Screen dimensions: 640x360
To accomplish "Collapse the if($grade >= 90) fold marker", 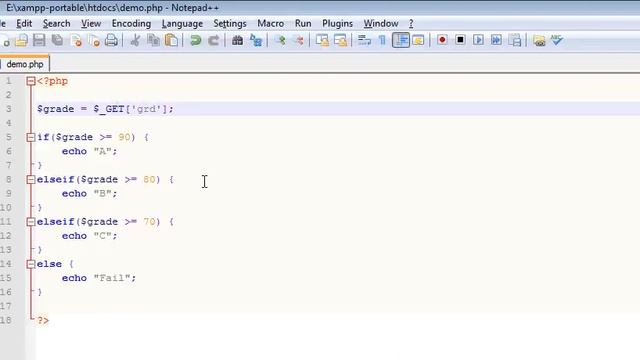I will 31,138.
